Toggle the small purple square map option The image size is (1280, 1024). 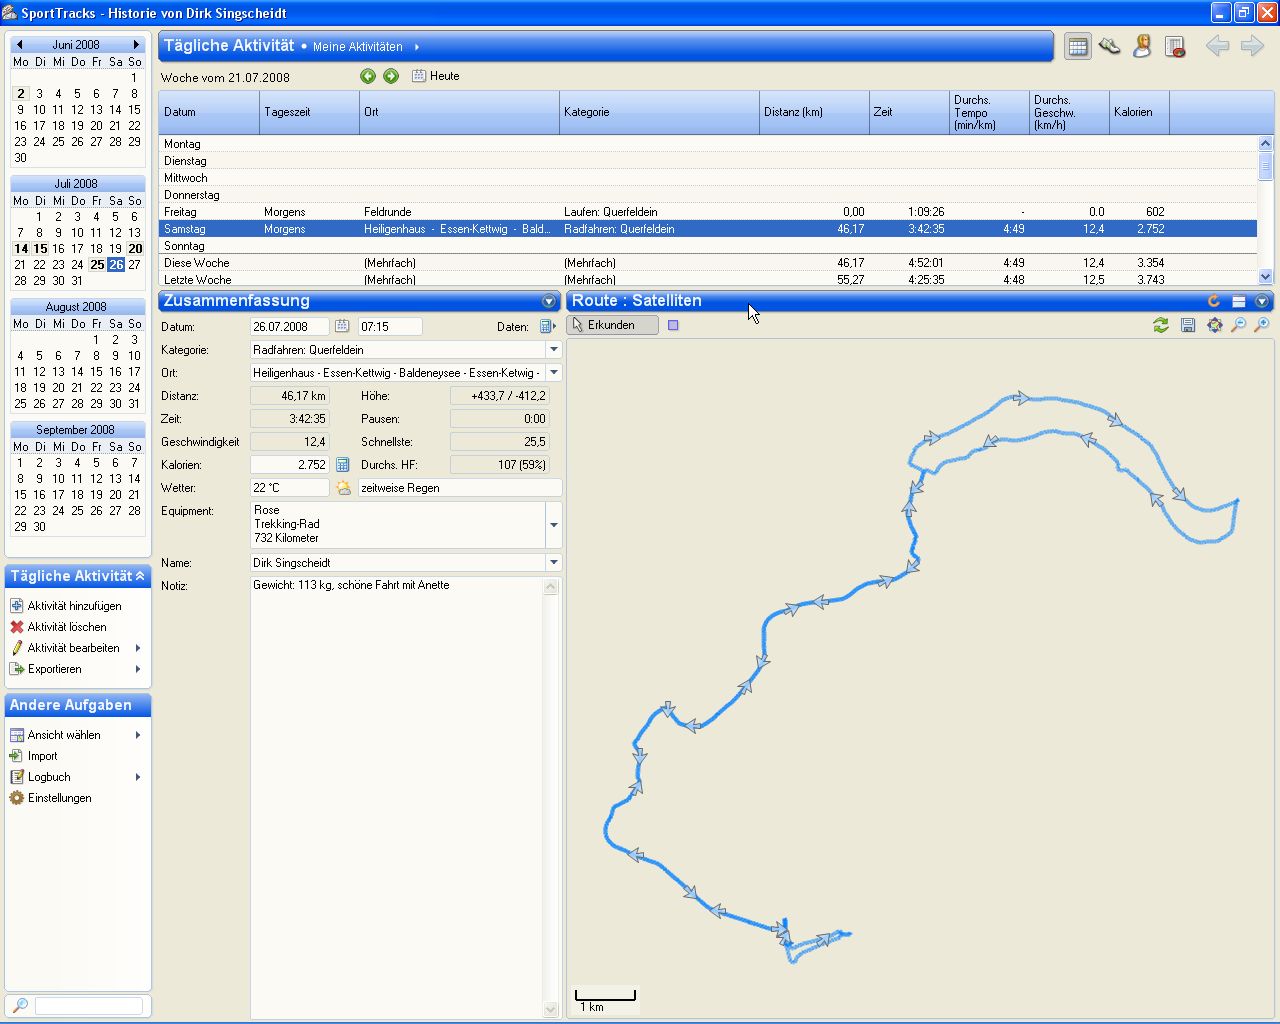(x=673, y=325)
